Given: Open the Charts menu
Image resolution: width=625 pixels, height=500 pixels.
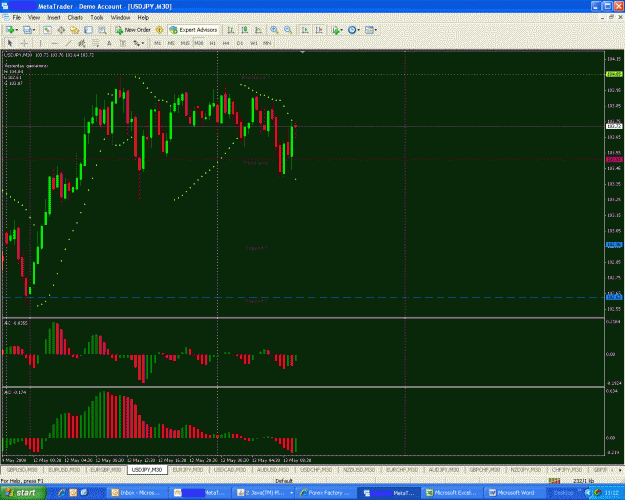Looking at the screenshot, I should coord(75,18).
